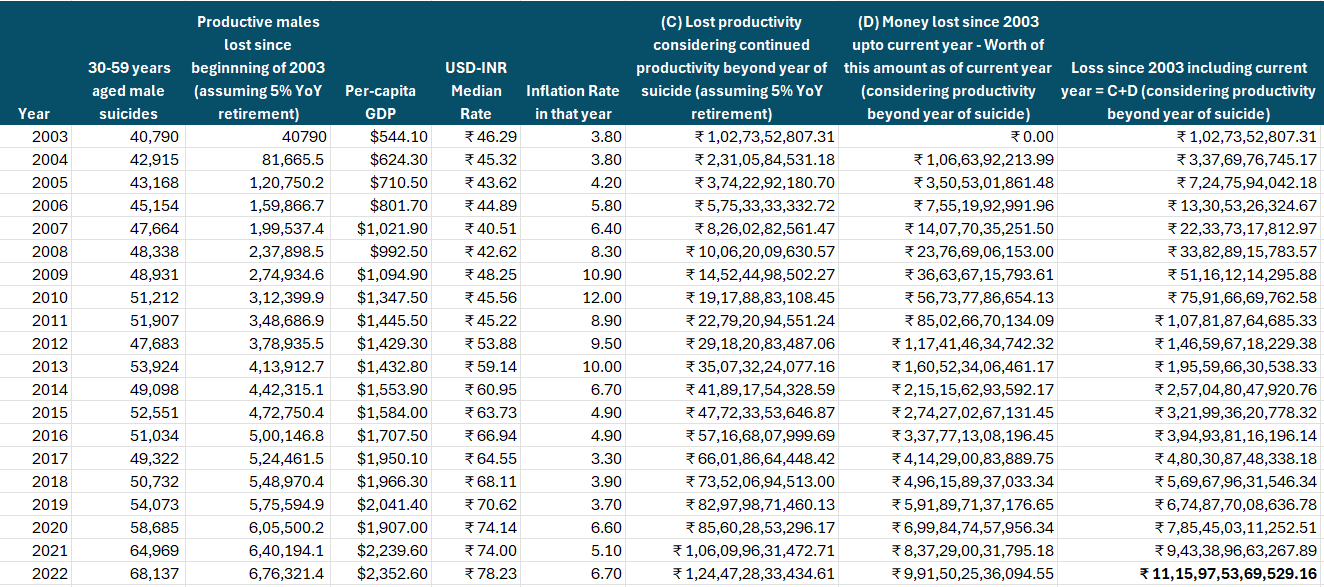The height and width of the screenshot is (587, 1324).
Task: Select suicides value 51,212
Action: 154,297
